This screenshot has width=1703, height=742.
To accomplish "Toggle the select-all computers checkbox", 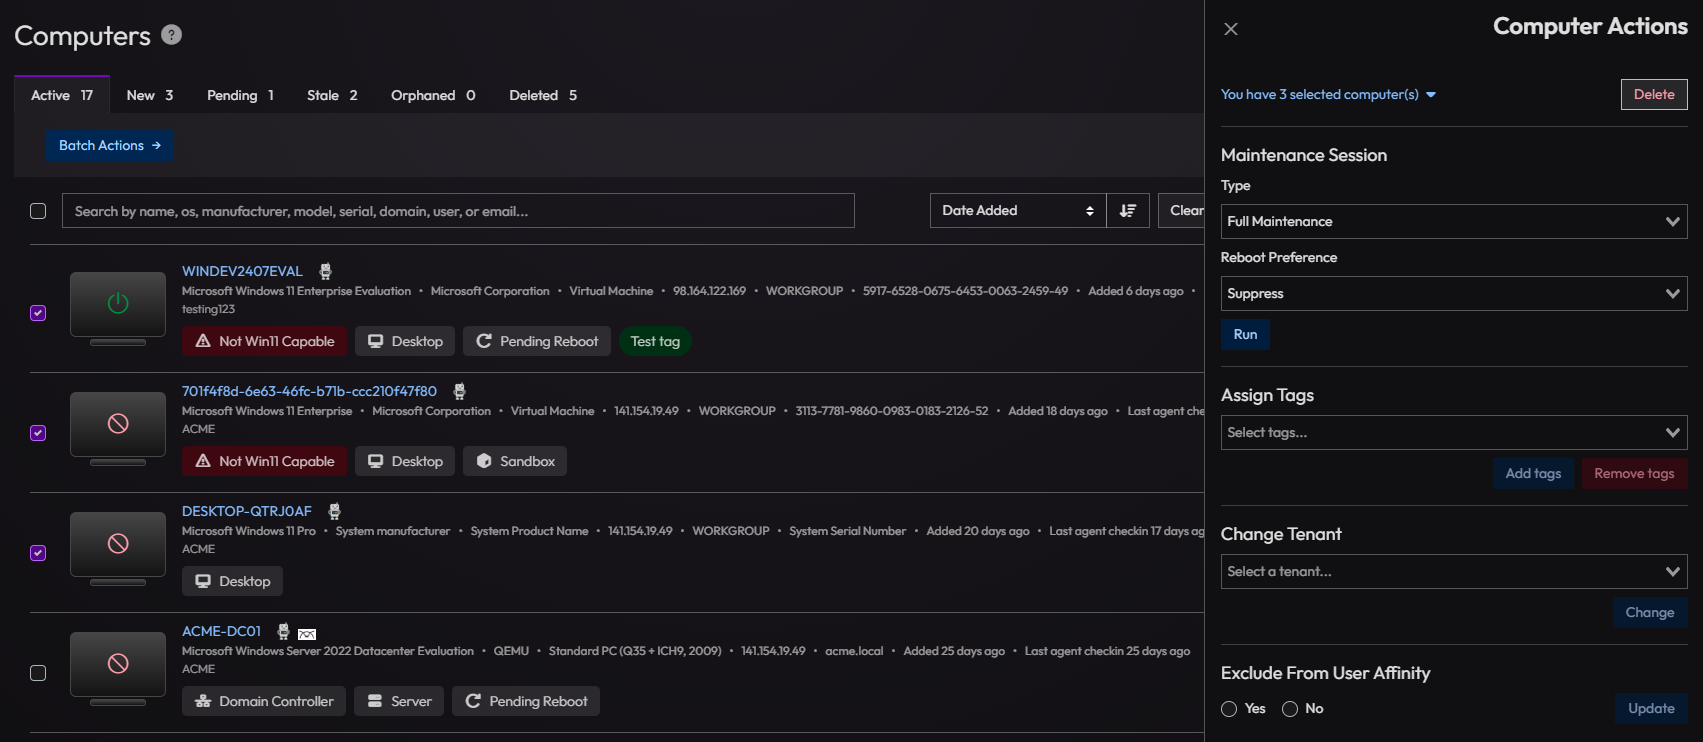I will coord(38,211).
